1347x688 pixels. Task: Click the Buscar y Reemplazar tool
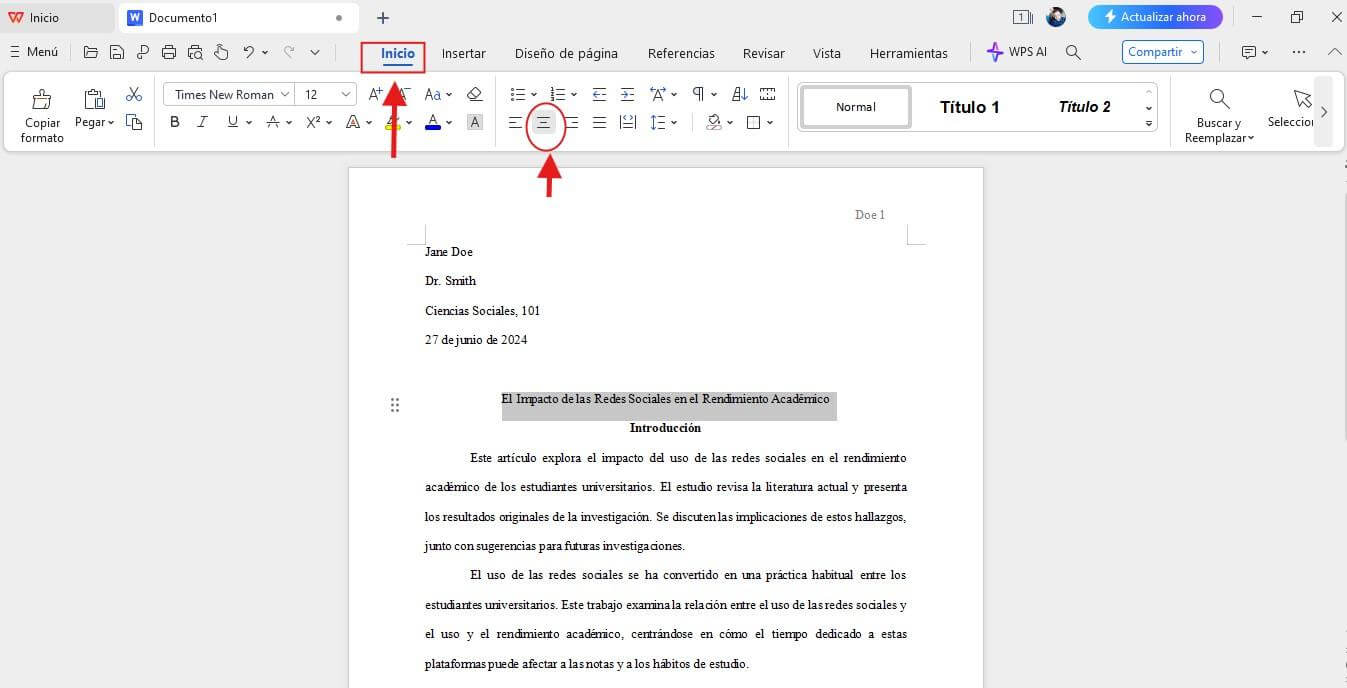coord(1218,113)
